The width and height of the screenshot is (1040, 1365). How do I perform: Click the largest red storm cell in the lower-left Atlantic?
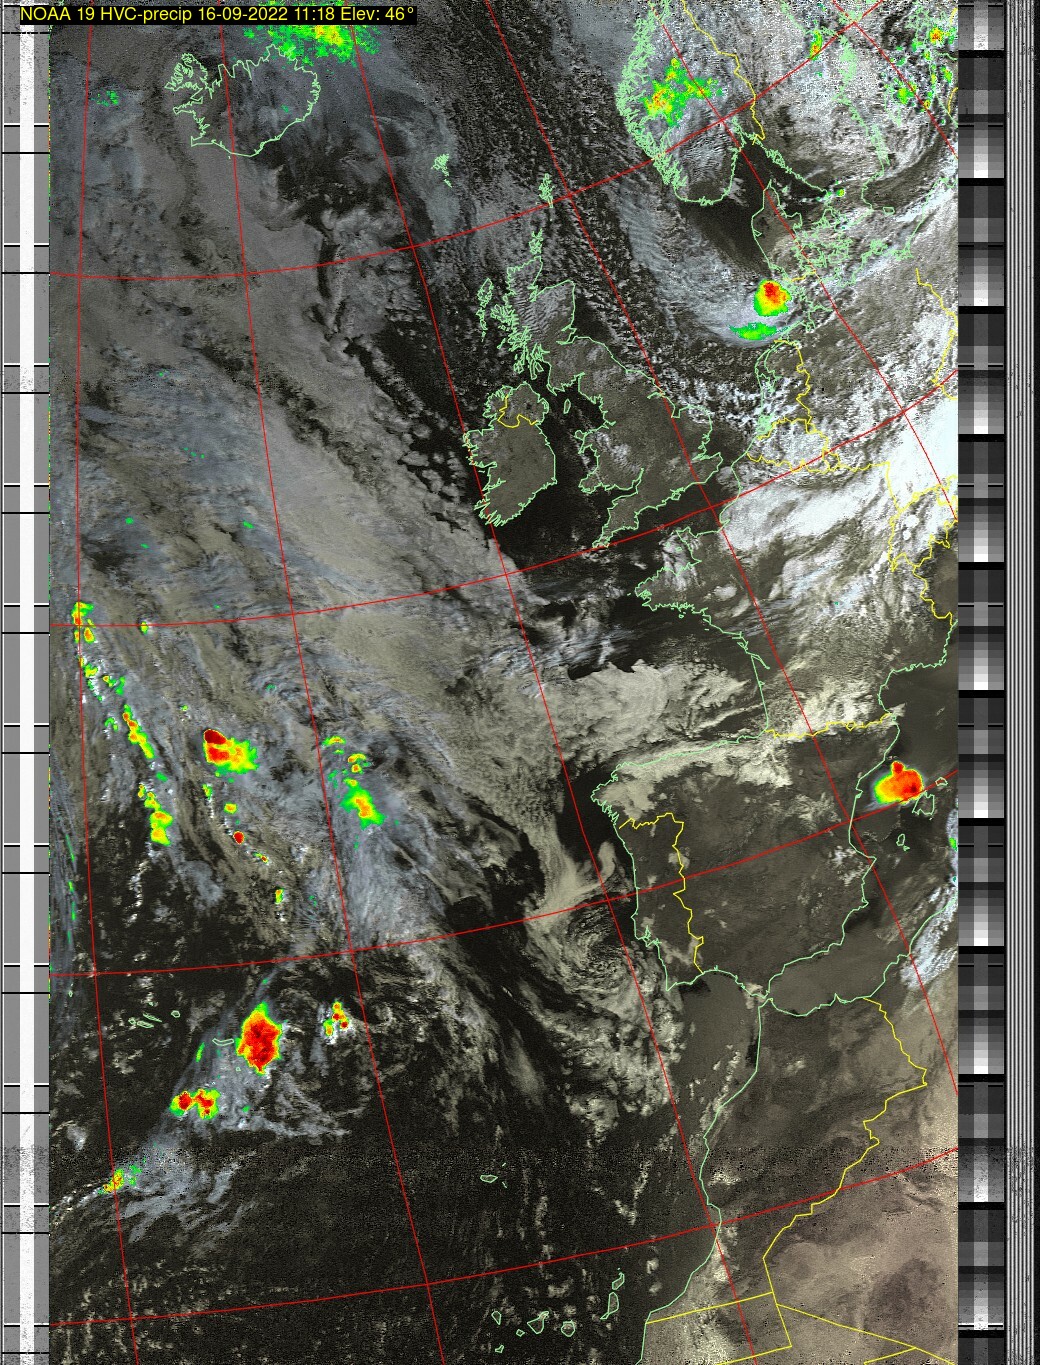tap(259, 1040)
